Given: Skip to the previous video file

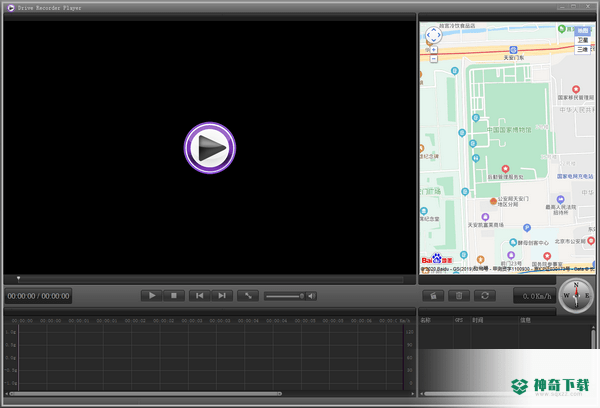Looking at the screenshot, I should 199,295.
